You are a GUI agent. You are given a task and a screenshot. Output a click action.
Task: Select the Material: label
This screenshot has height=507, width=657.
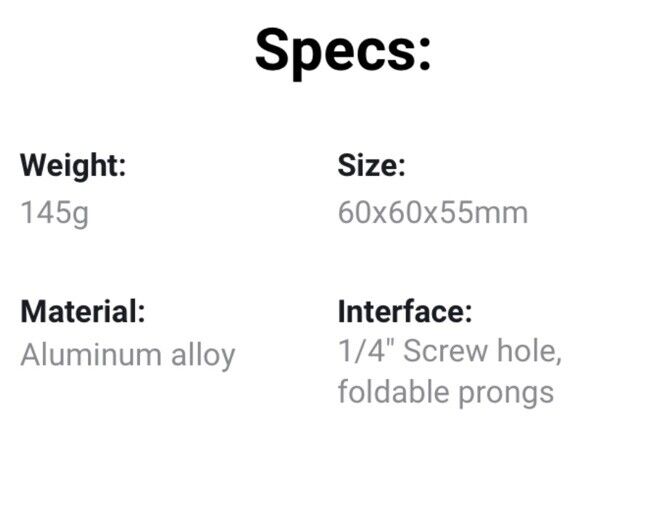[x=83, y=312]
